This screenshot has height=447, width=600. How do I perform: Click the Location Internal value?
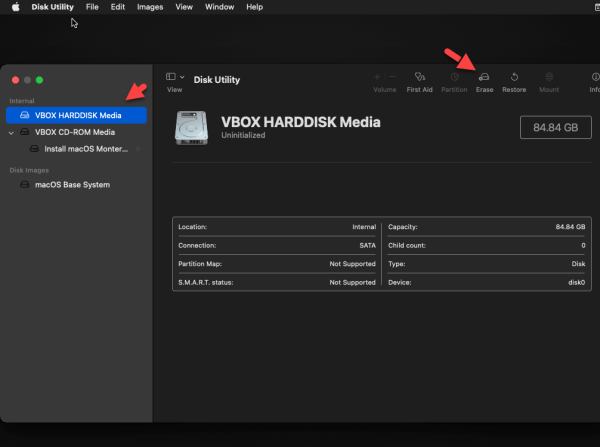click(x=364, y=227)
